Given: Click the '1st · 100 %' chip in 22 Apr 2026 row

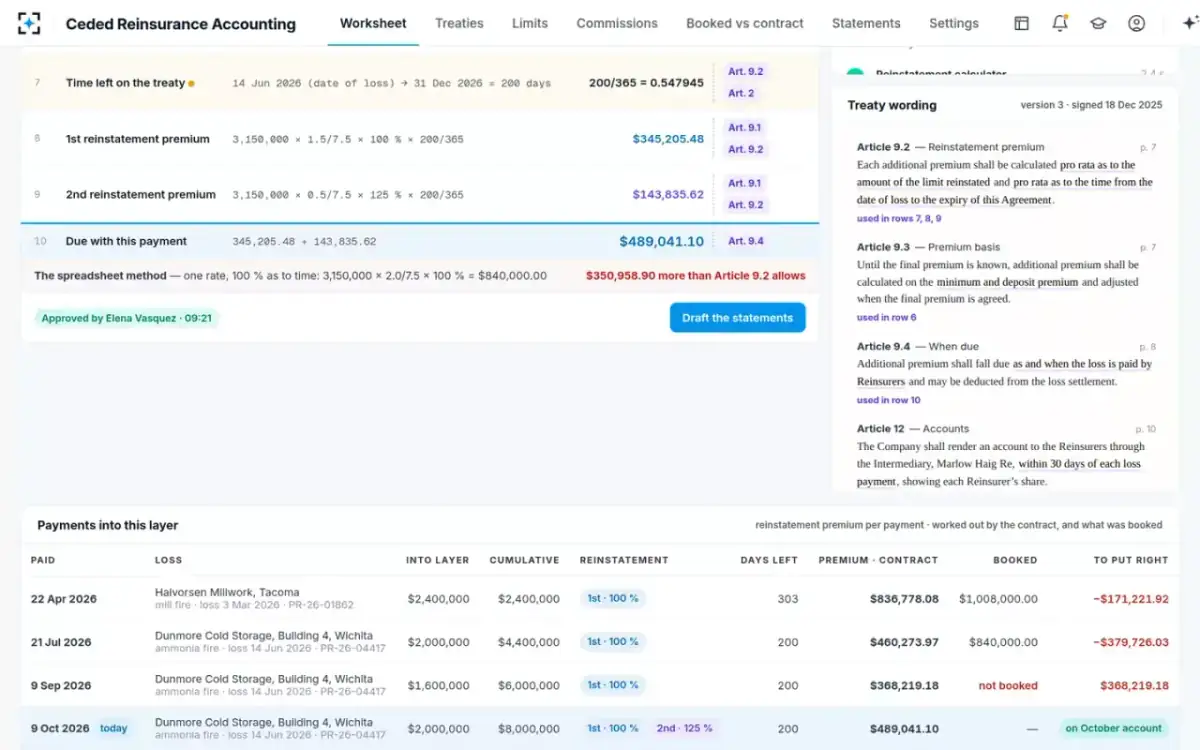Looking at the screenshot, I should pyautogui.click(x=612, y=598).
